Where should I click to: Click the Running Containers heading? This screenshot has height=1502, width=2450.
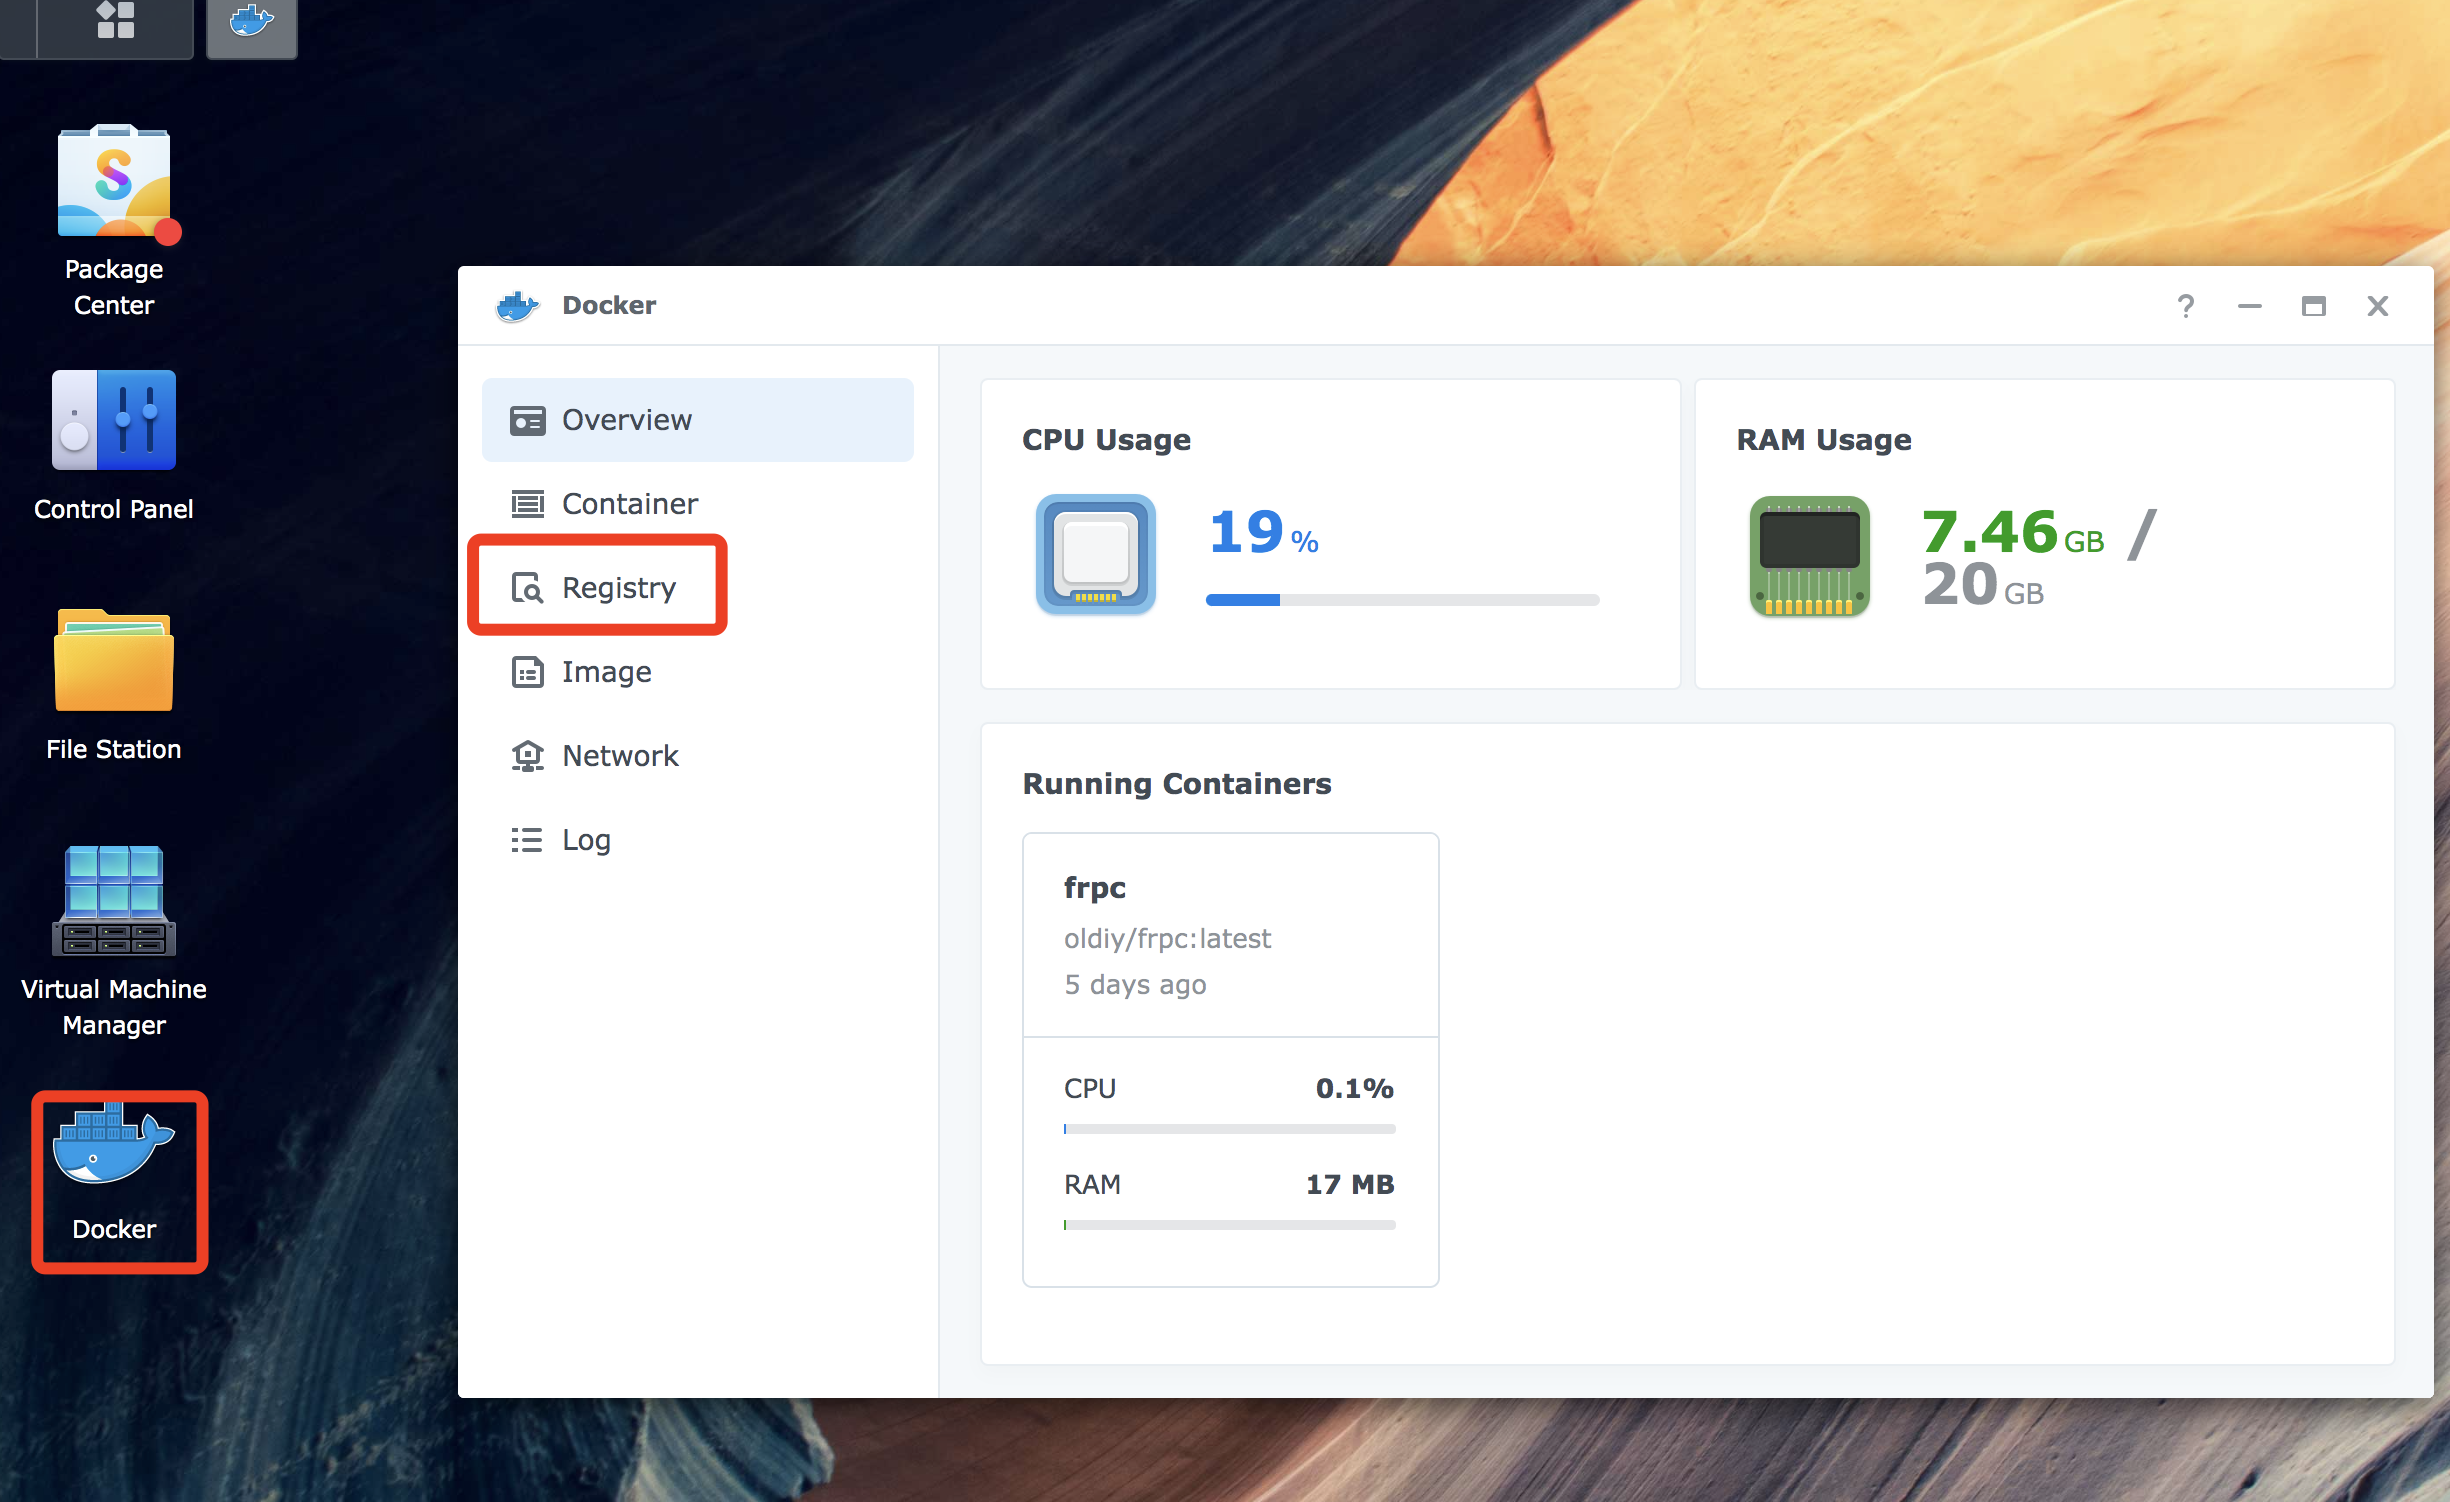tap(1177, 784)
